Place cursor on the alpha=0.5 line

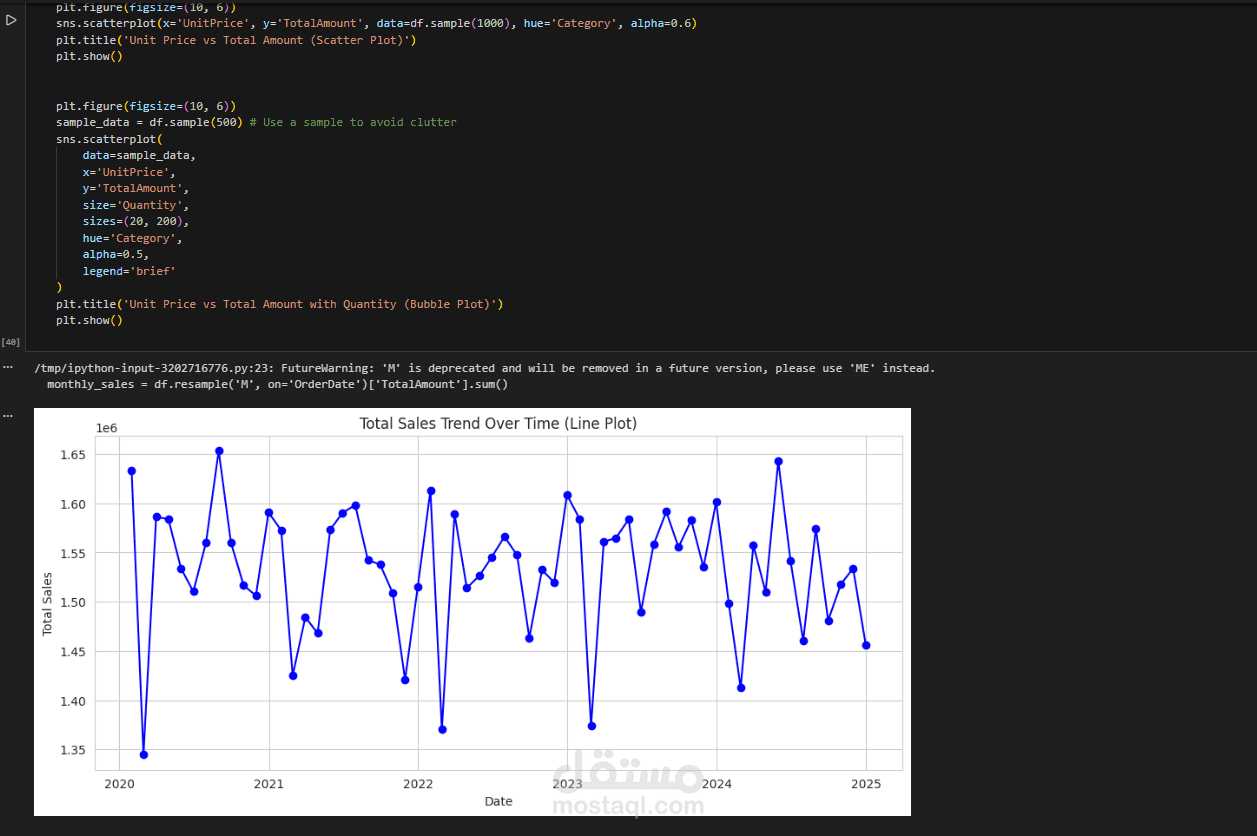coord(116,254)
